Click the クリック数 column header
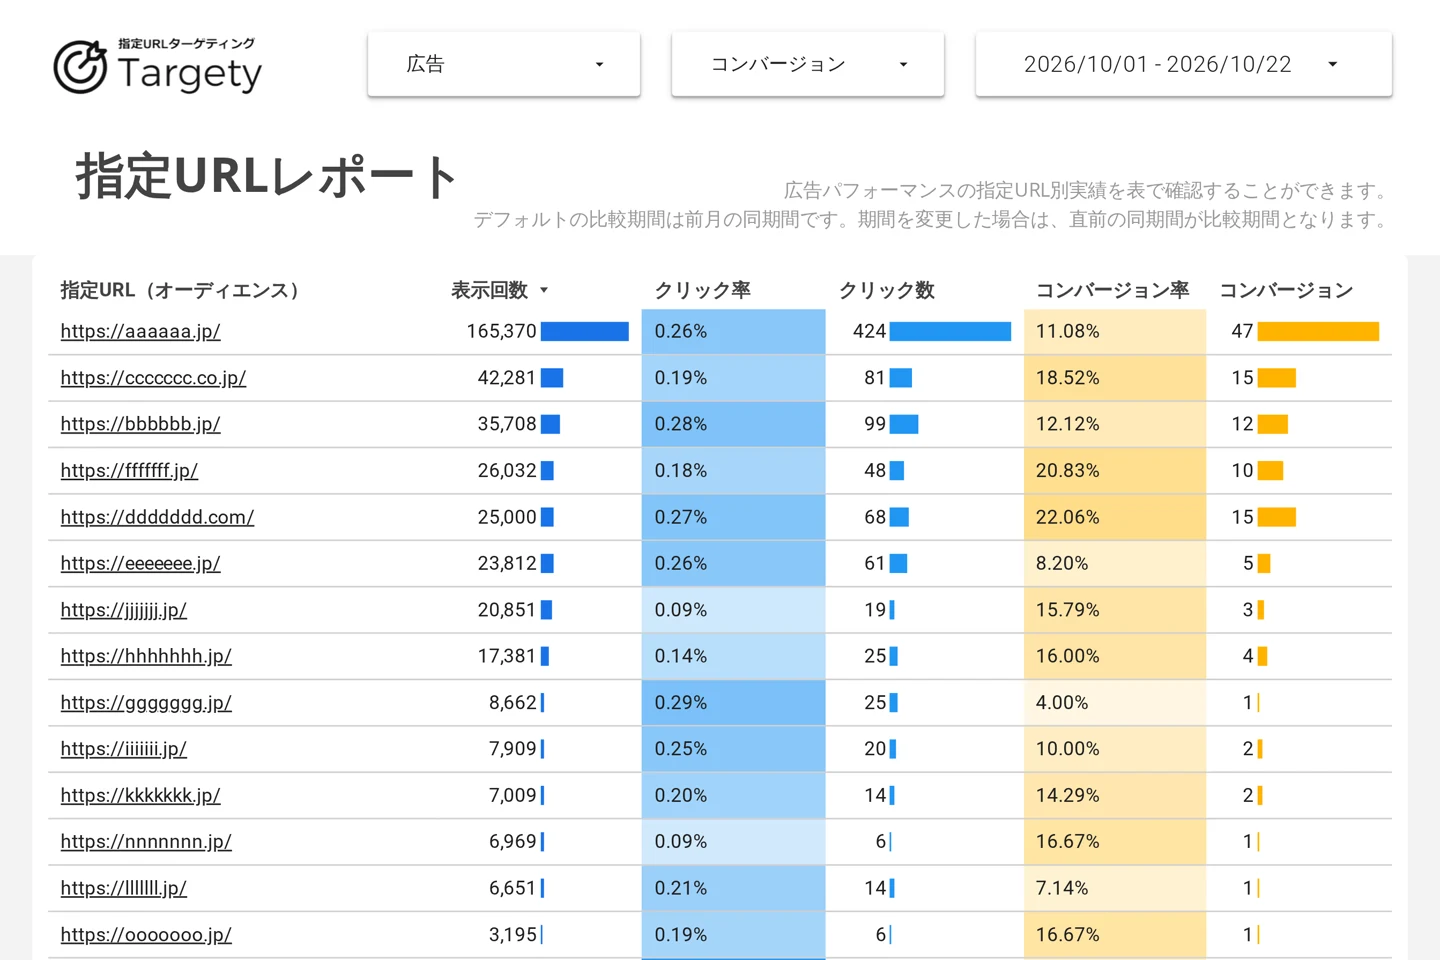 886,290
